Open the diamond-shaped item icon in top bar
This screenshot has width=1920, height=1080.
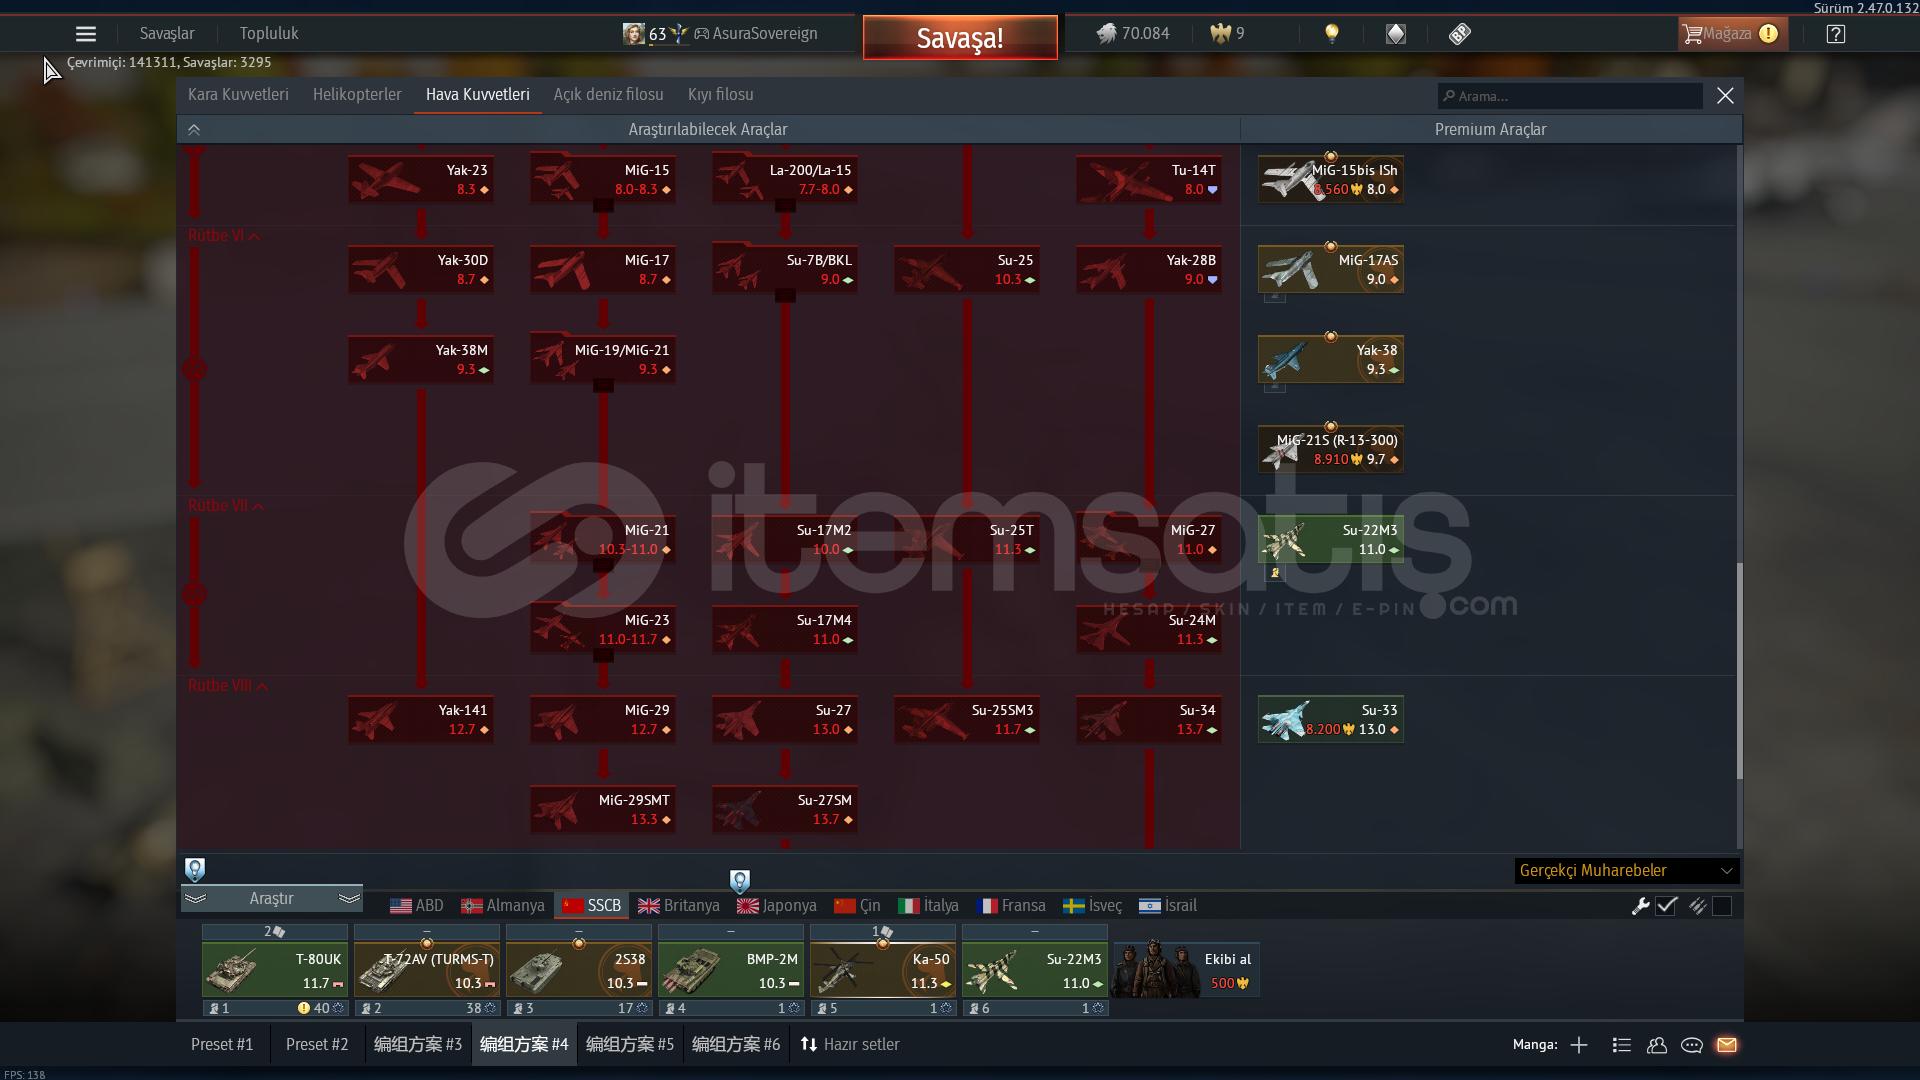[x=1396, y=34]
